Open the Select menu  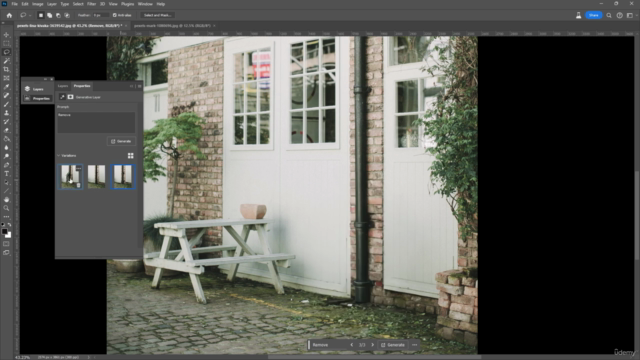point(78,4)
